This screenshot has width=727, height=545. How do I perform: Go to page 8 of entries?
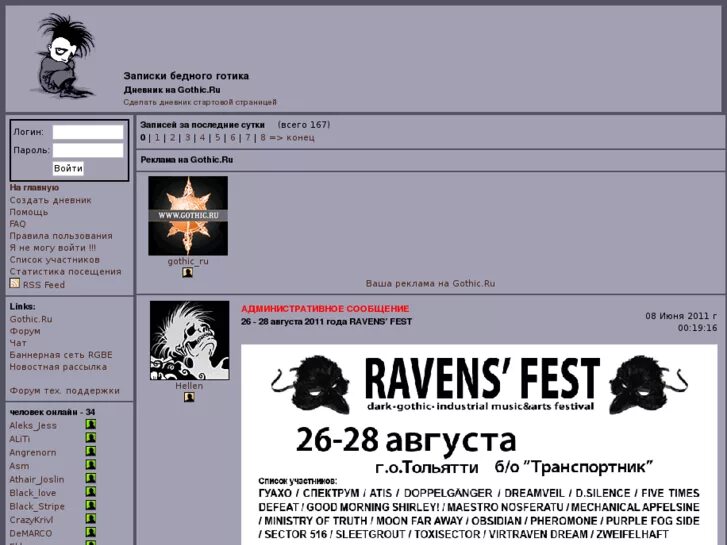(263, 138)
